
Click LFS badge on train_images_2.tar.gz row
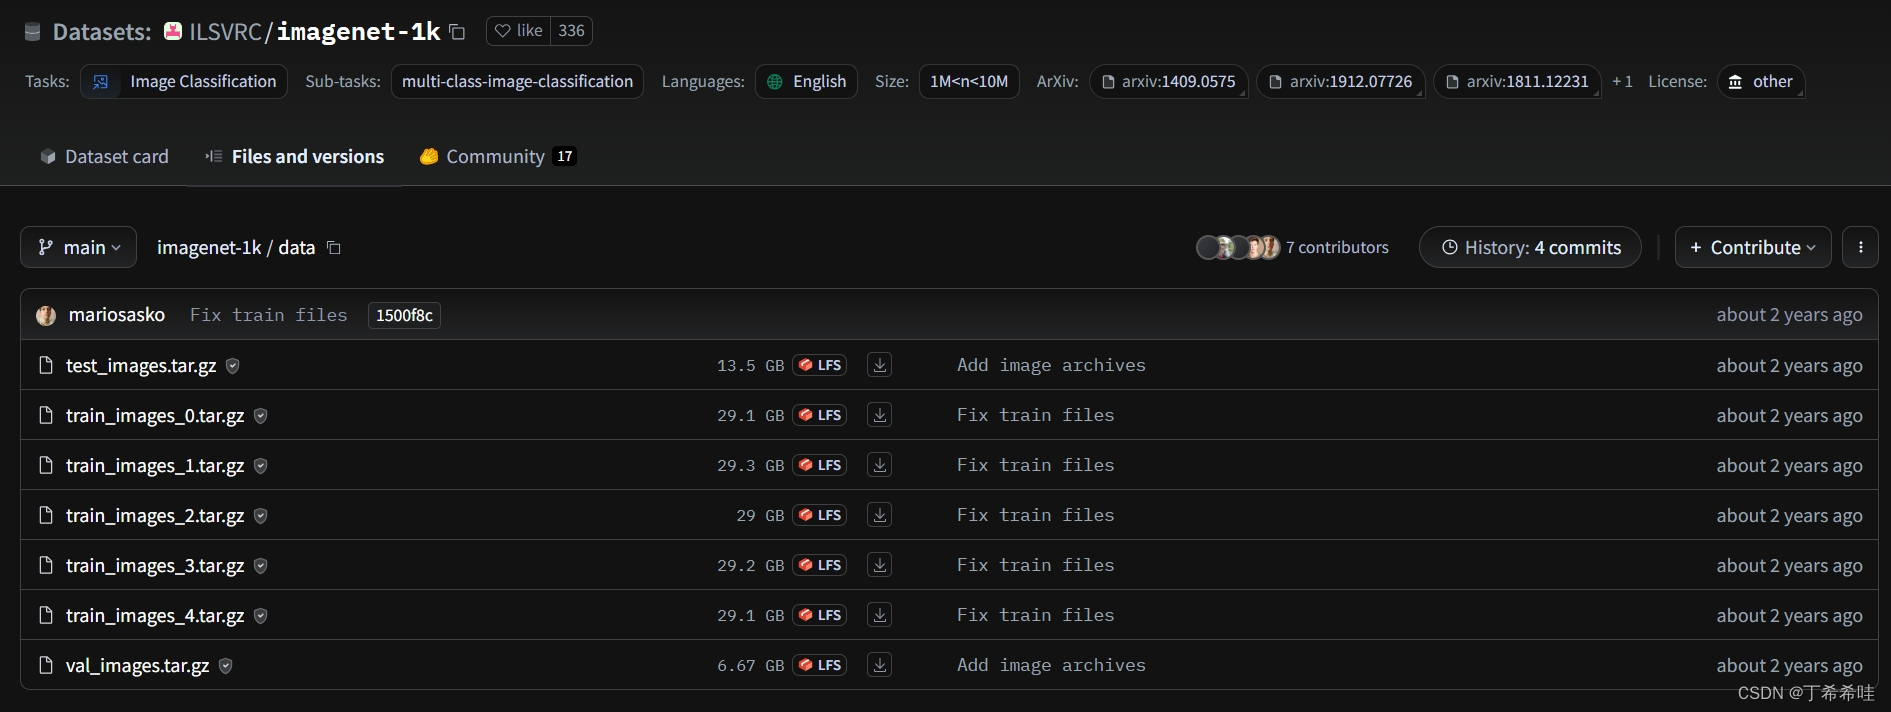(x=820, y=515)
